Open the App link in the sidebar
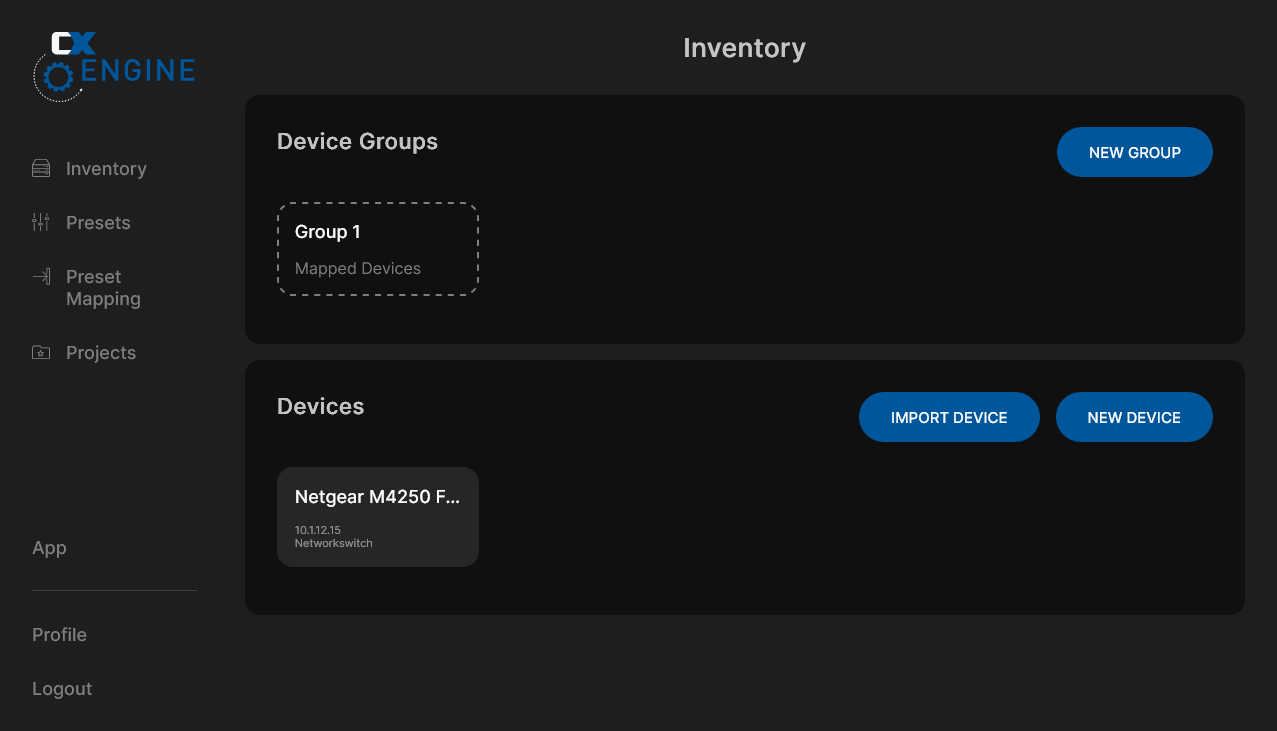 click(x=49, y=548)
